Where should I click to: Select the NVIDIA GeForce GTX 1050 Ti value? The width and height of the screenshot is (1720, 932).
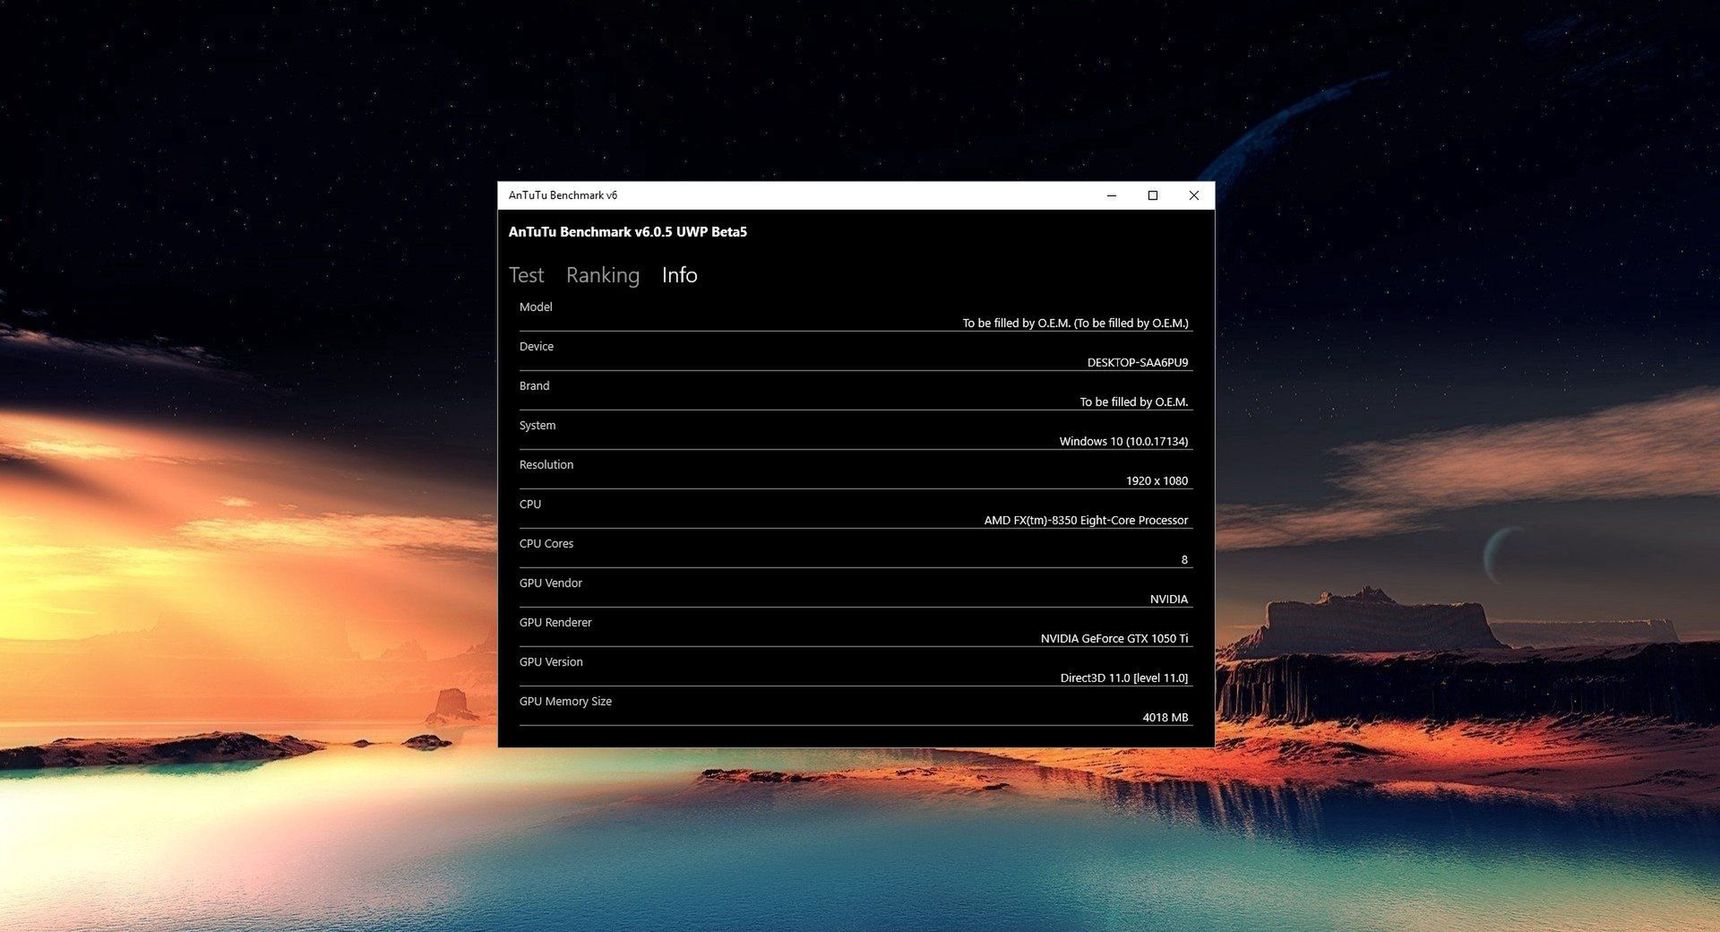(1114, 638)
